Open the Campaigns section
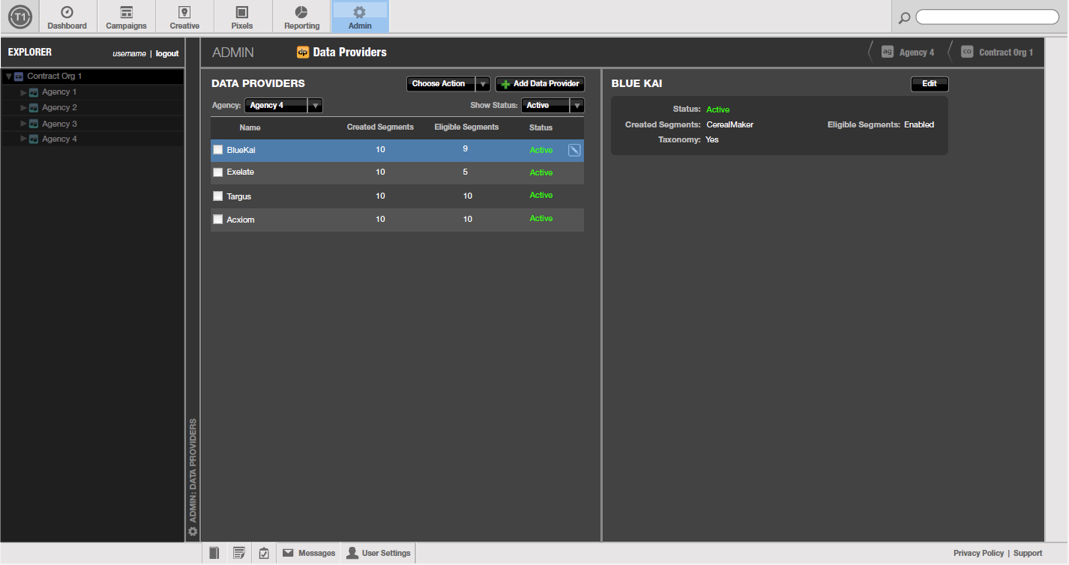Viewport: 1069px width, 565px height. pyautogui.click(x=126, y=17)
